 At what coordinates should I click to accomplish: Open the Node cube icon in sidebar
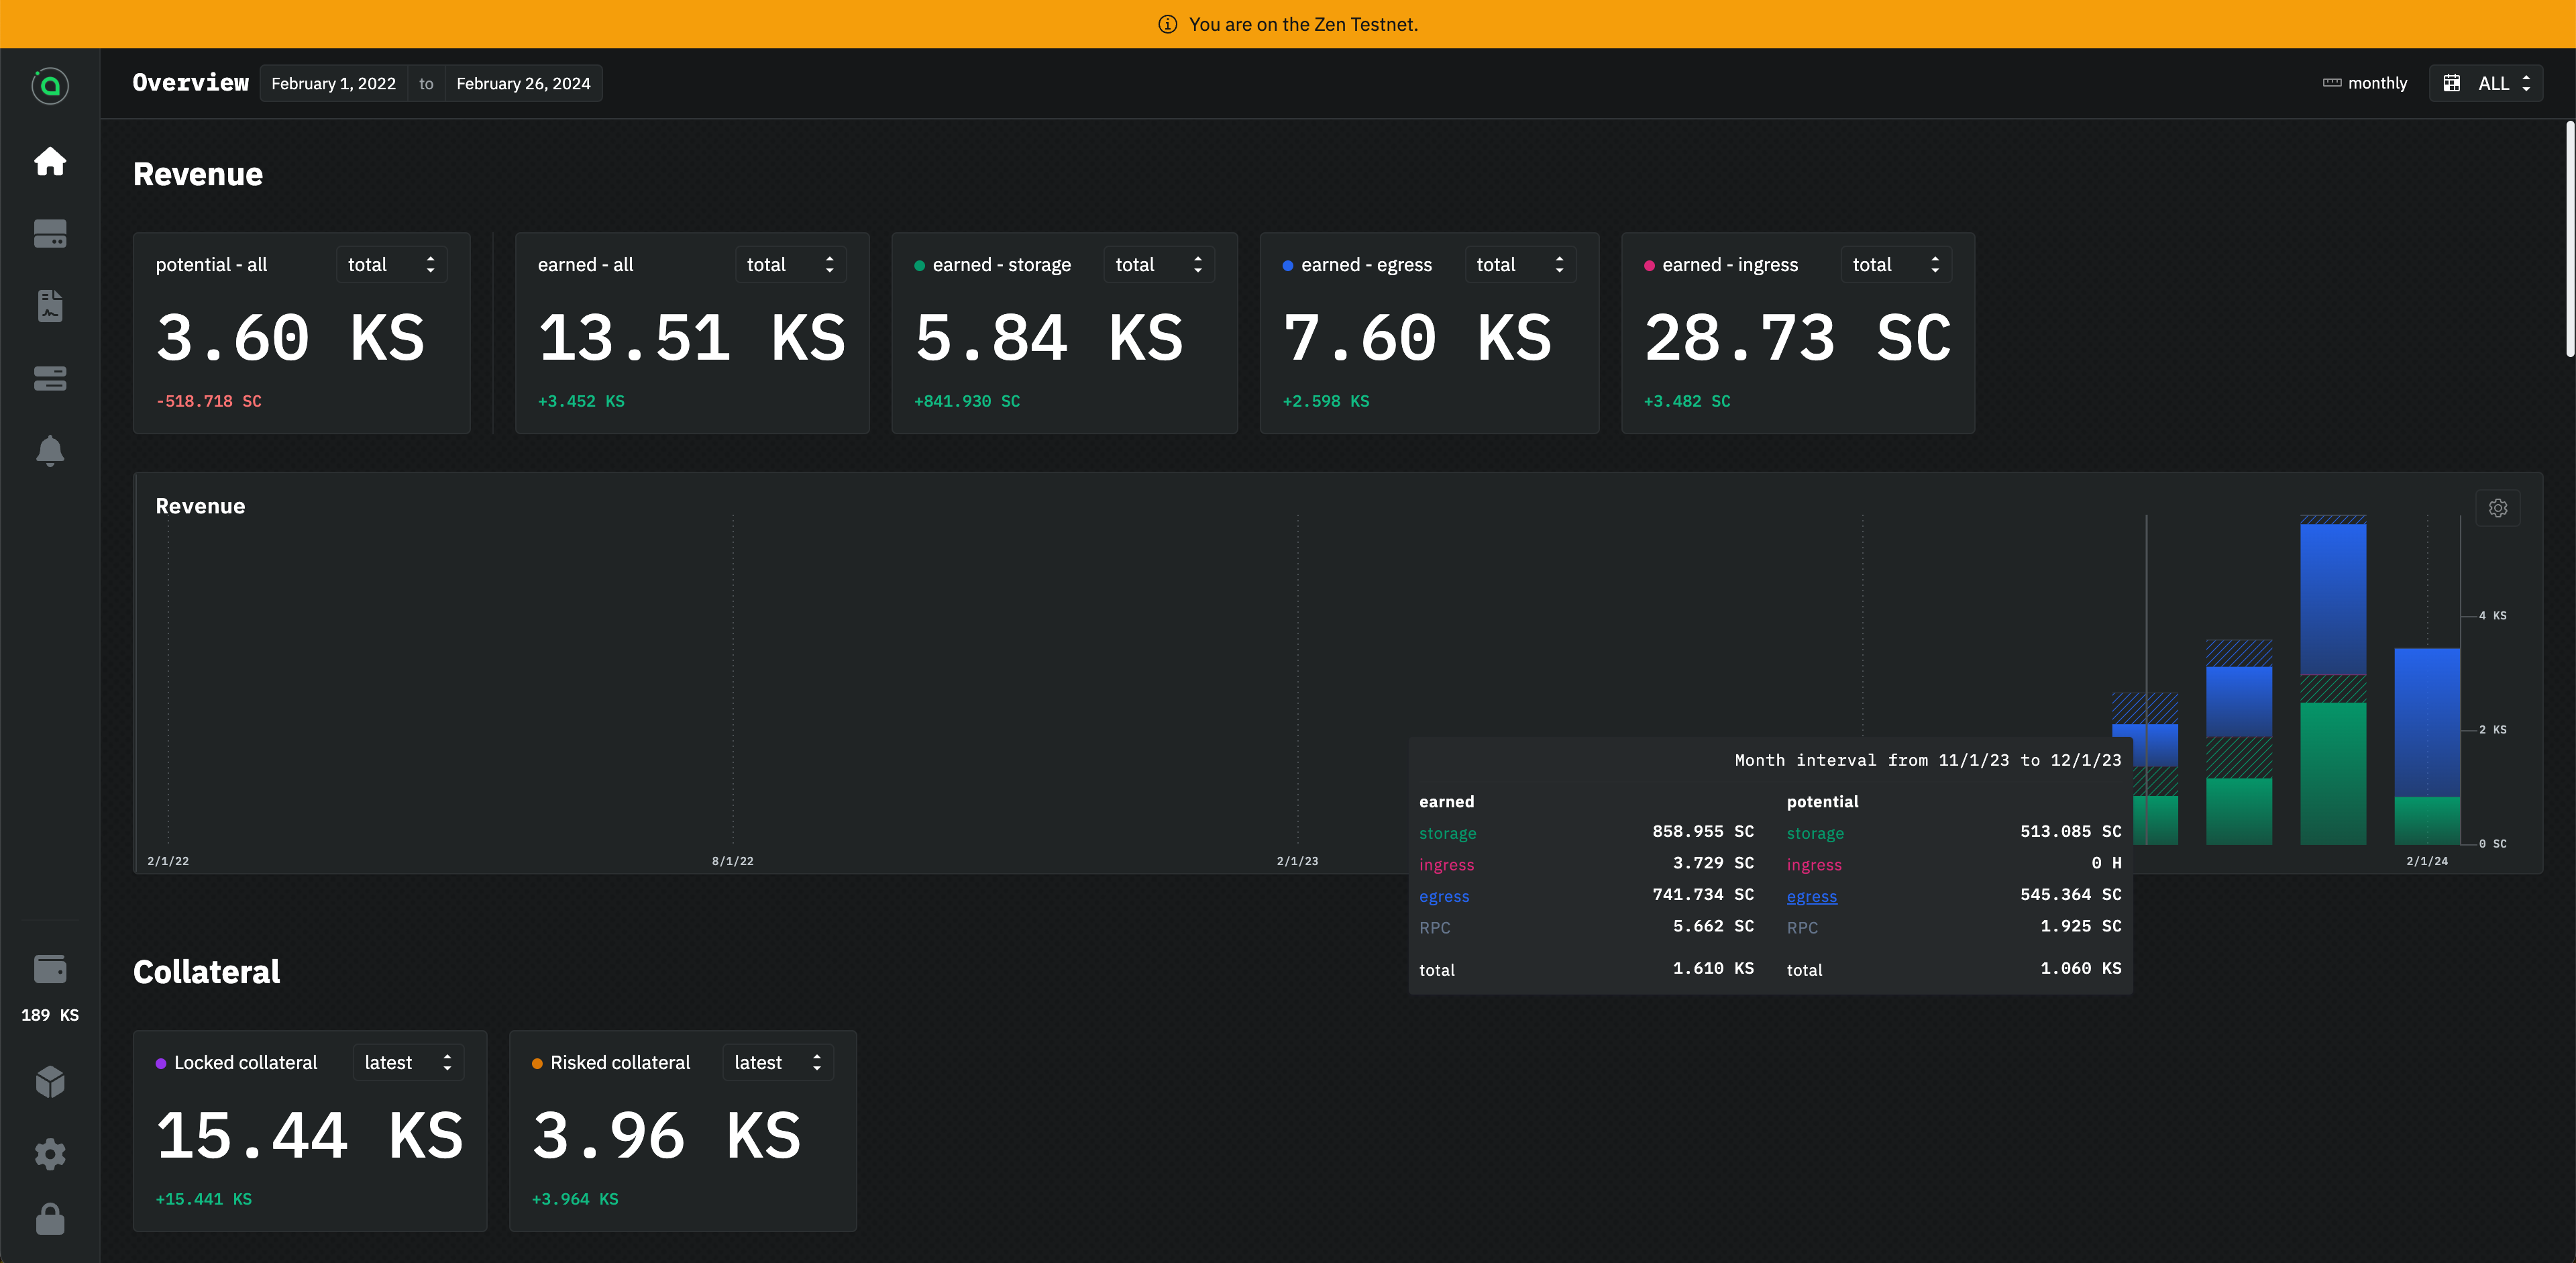tap(50, 1082)
